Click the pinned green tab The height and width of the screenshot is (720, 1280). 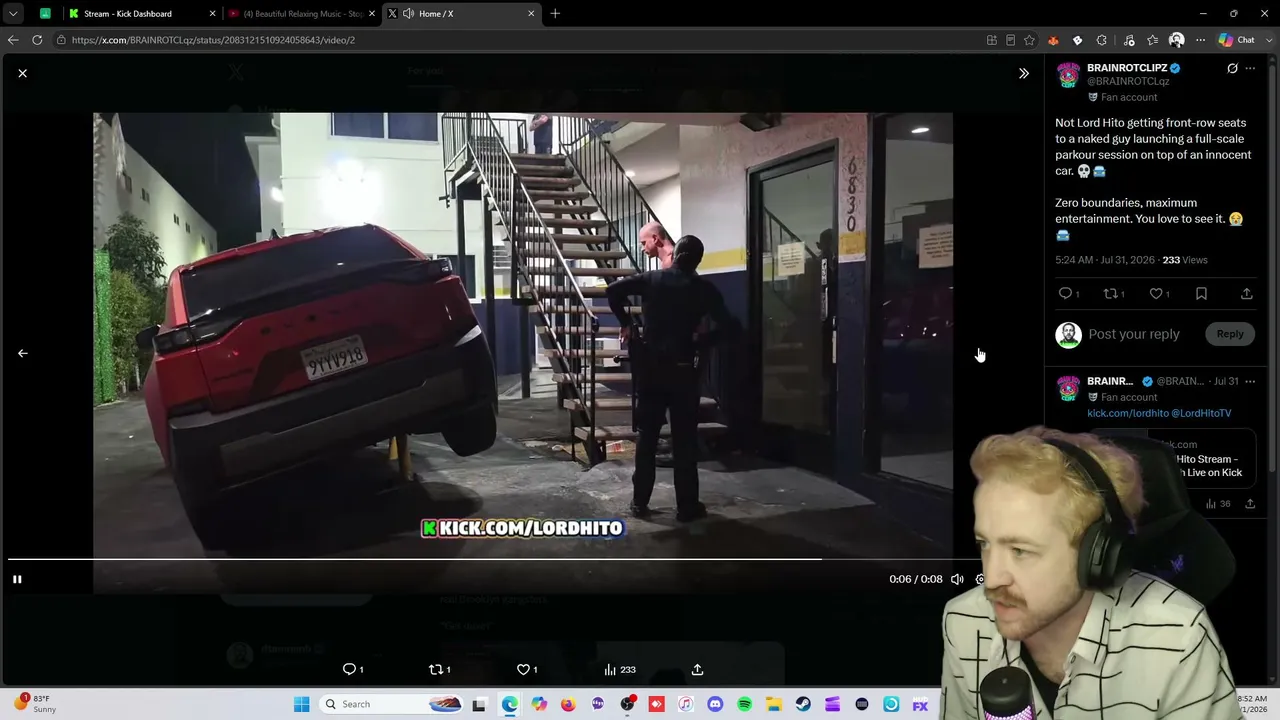coord(45,14)
